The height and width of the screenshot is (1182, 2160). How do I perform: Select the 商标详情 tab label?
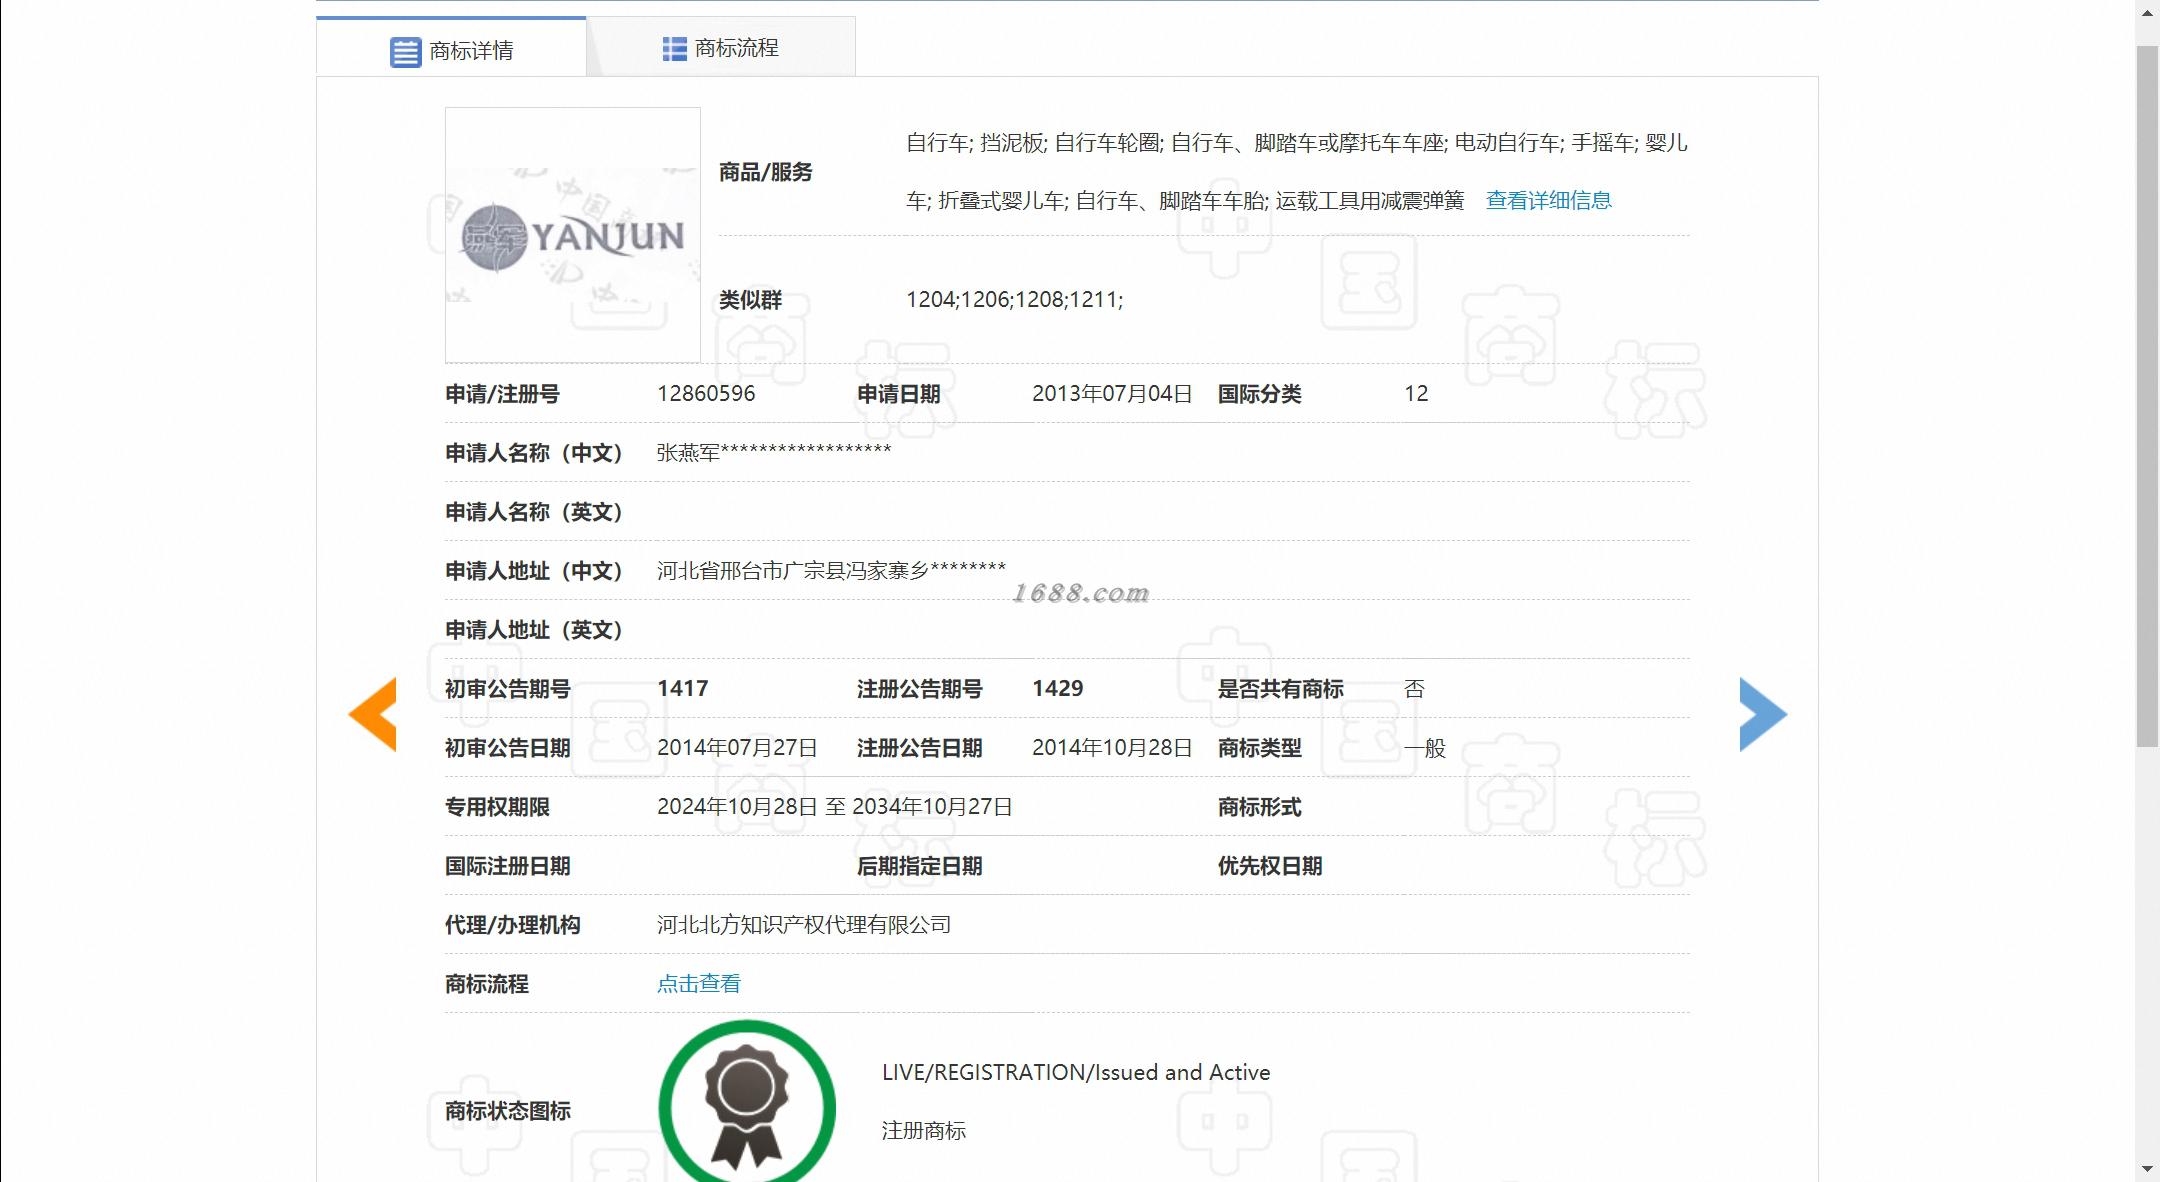pyautogui.click(x=471, y=51)
